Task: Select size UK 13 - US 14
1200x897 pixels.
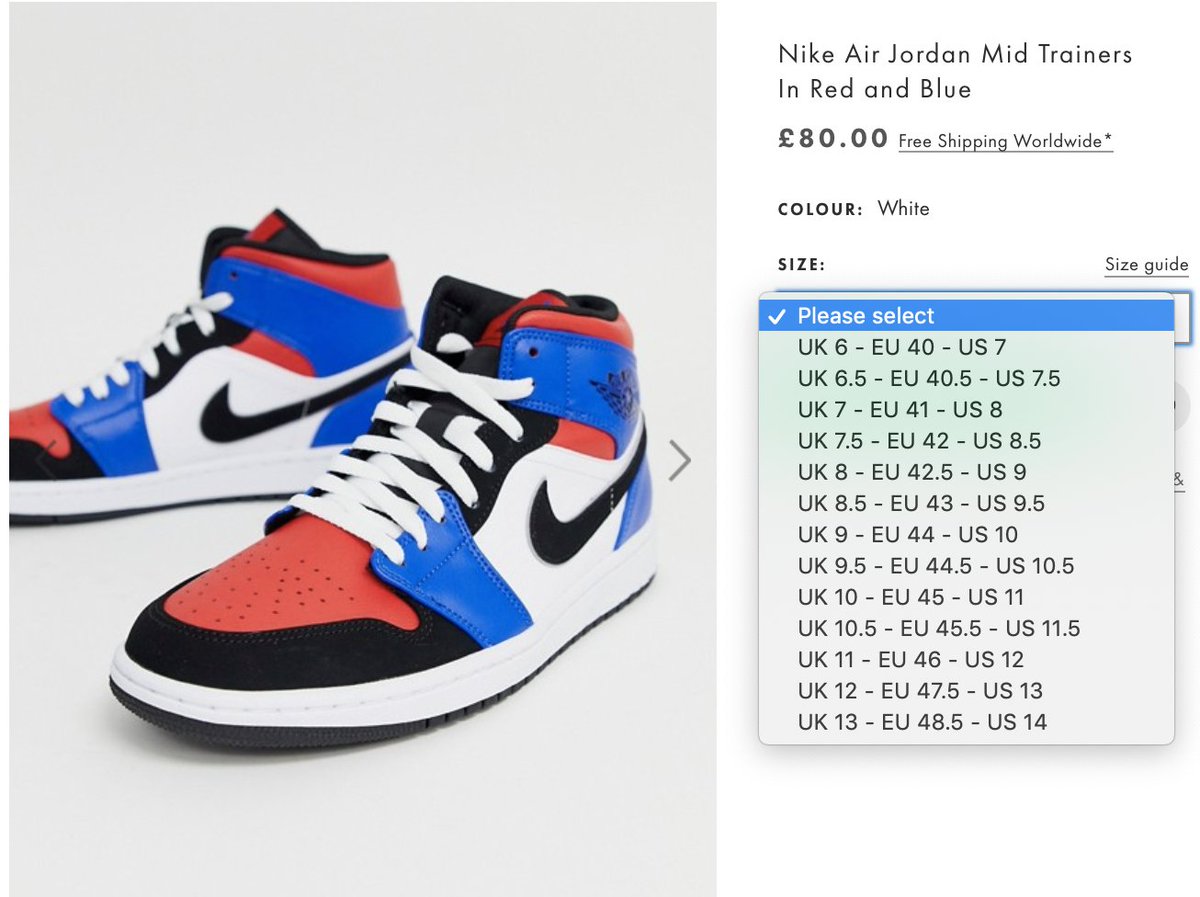Action: coord(966,722)
